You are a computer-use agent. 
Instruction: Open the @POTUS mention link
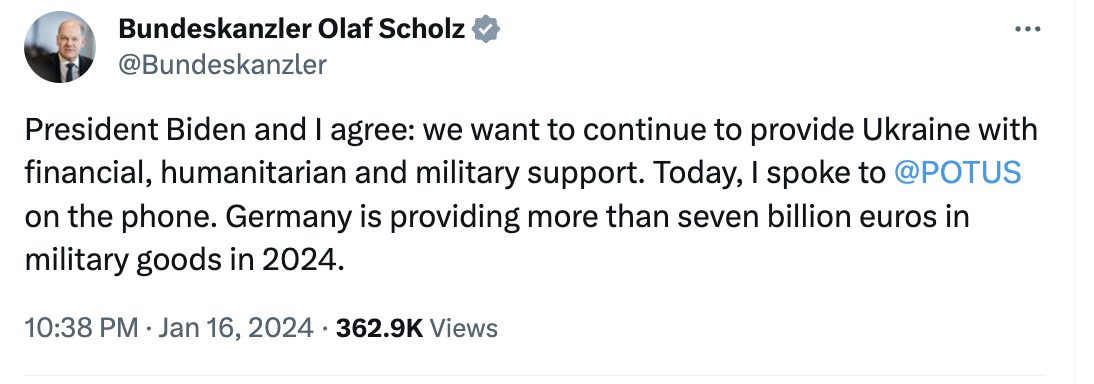click(957, 172)
